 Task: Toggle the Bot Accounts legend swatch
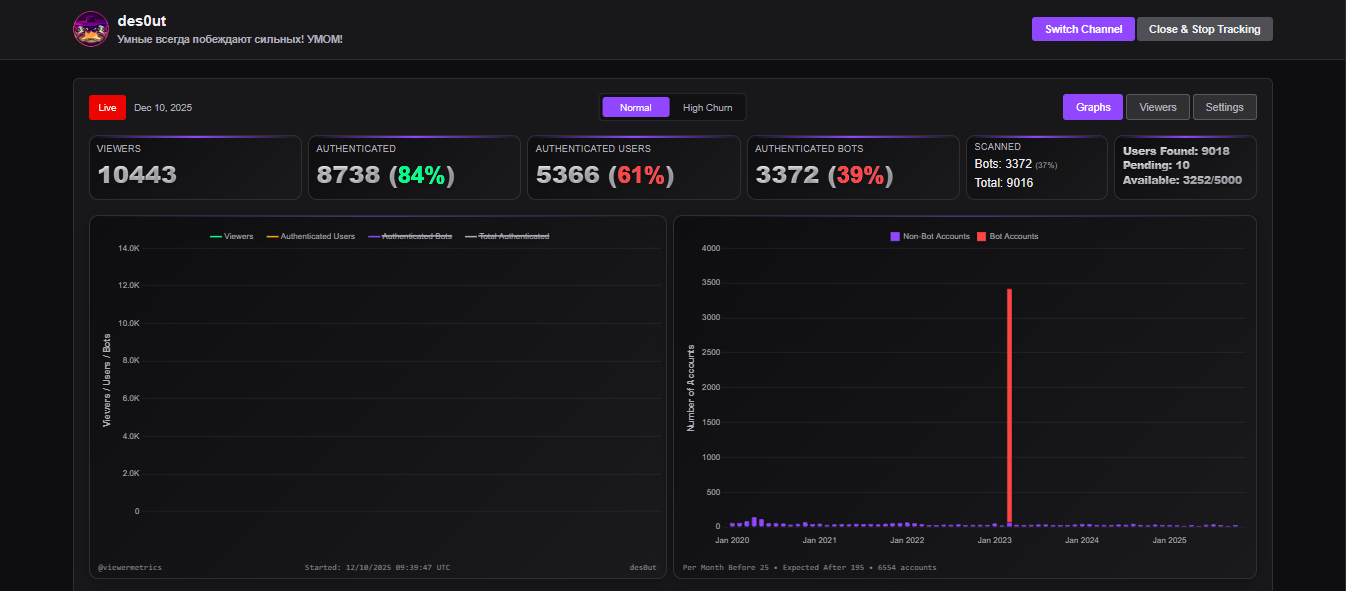[1008, 236]
